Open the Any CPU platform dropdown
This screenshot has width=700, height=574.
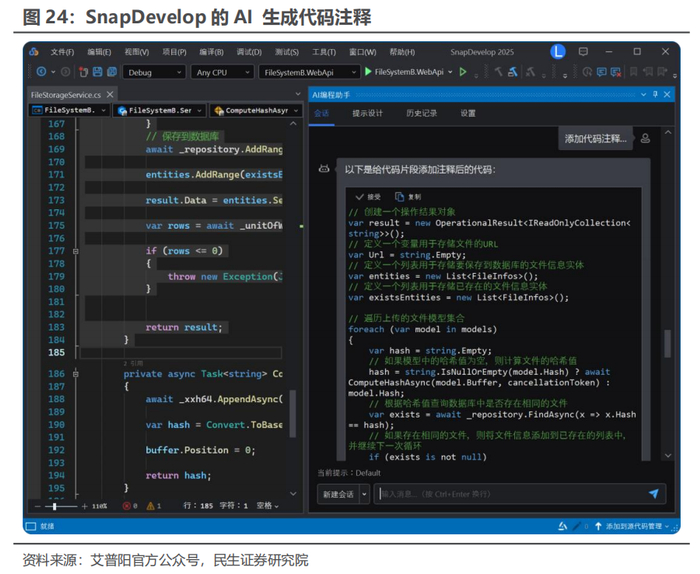(x=221, y=72)
